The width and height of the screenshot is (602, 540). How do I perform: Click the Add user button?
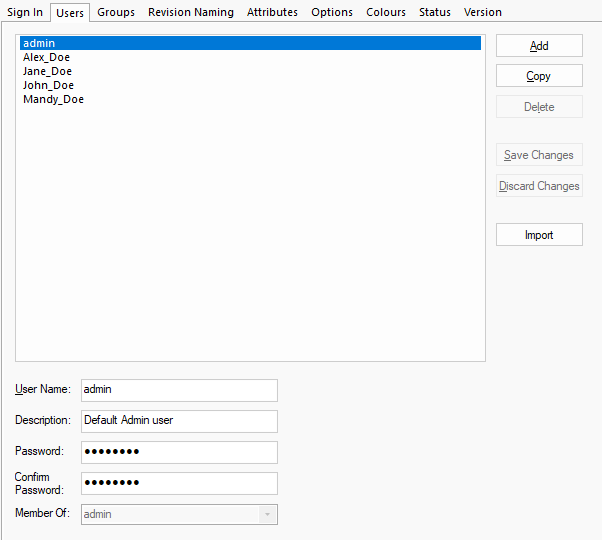[x=539, y=46]
